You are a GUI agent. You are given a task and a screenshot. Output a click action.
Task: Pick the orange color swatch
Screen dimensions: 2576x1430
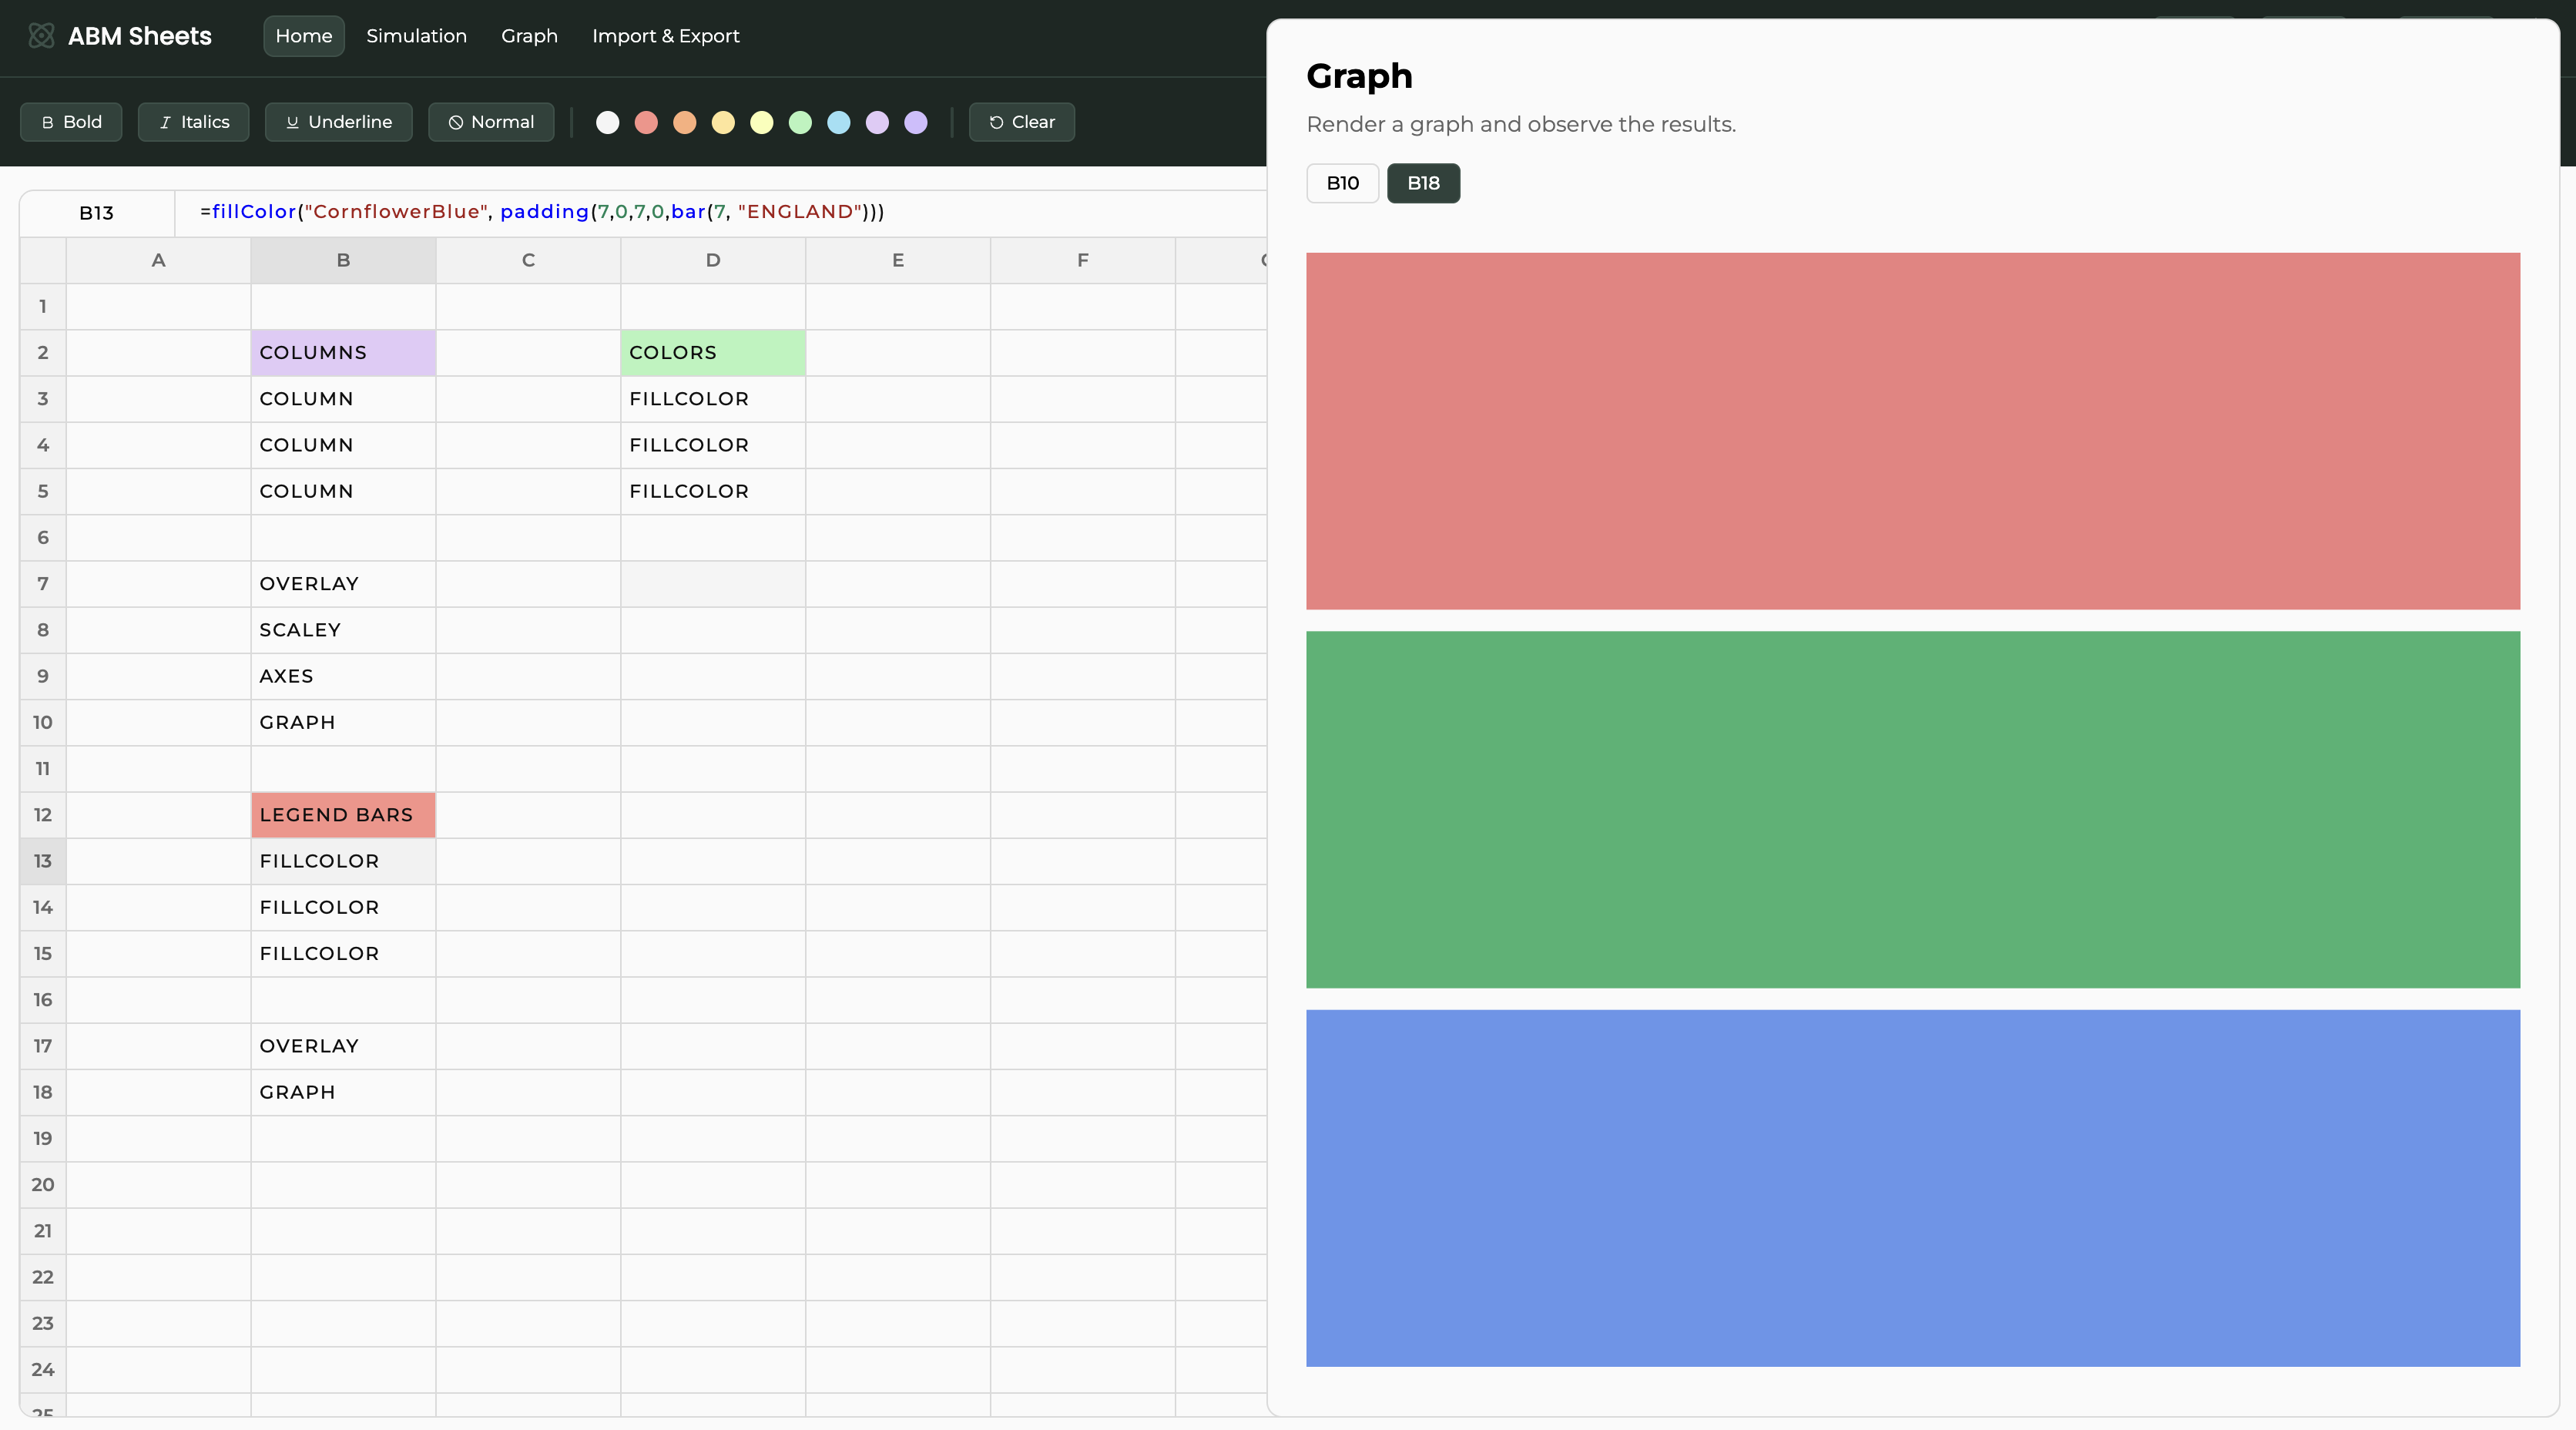(685, 122)
